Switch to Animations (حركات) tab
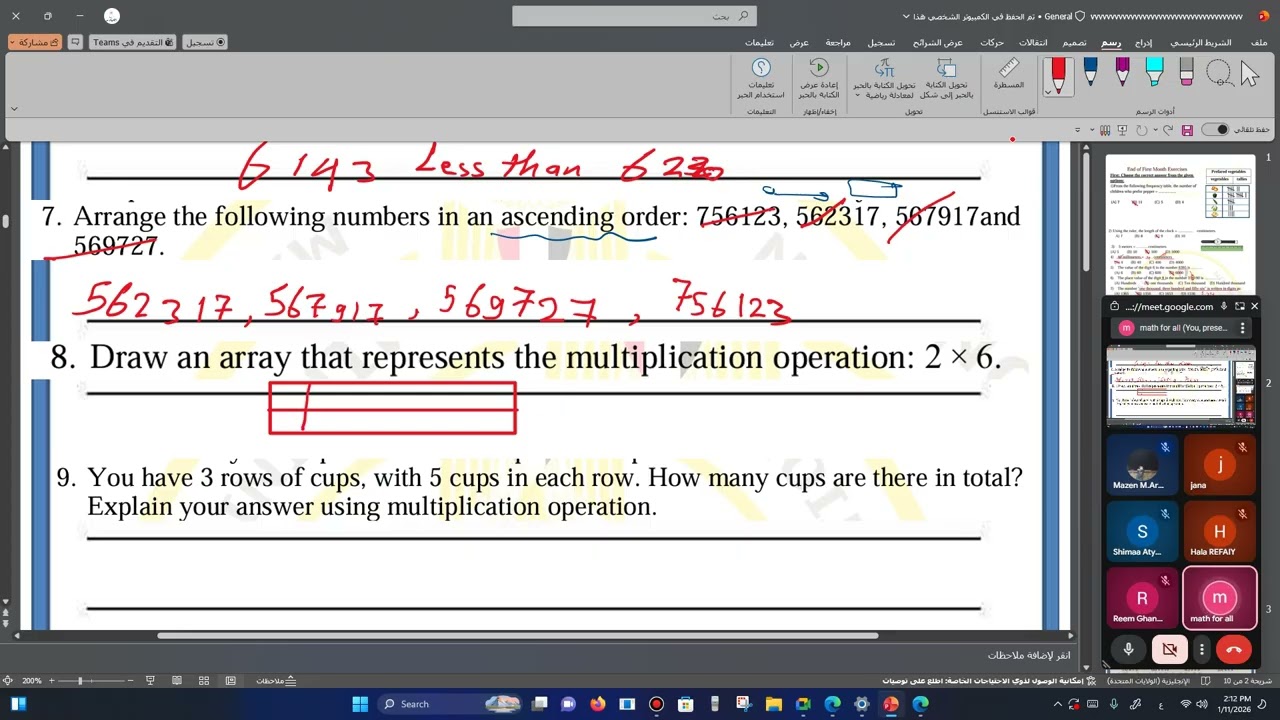 point(992,42)
